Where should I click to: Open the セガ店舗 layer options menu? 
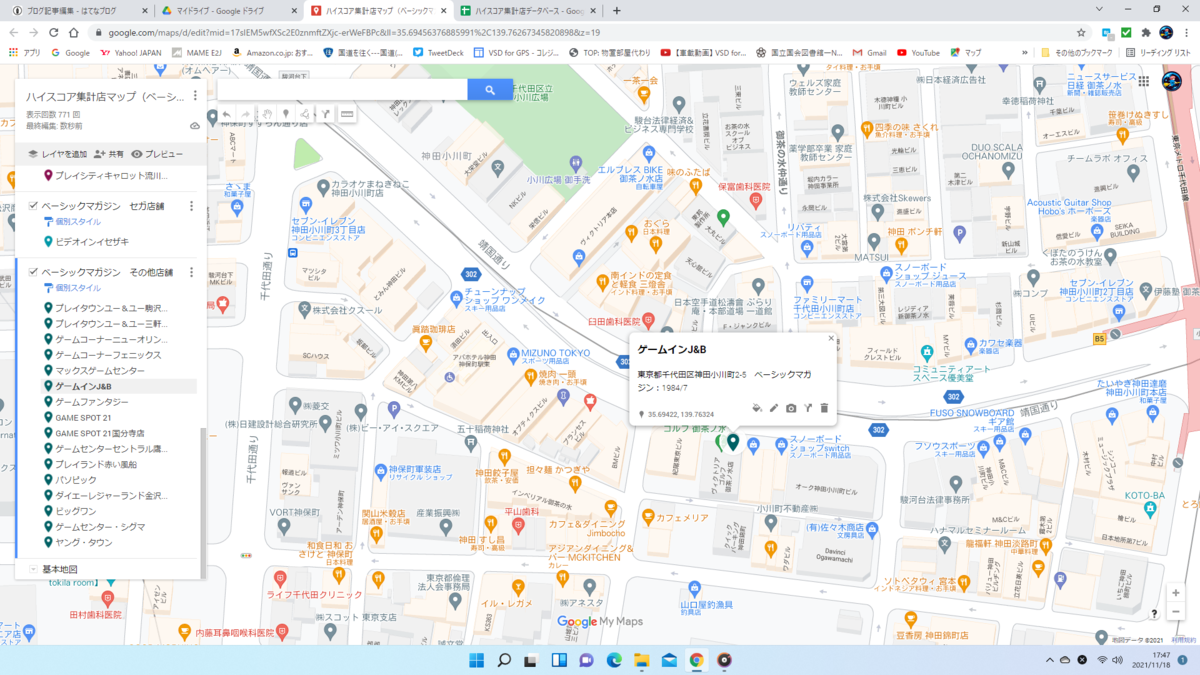[x=191, y=206]
